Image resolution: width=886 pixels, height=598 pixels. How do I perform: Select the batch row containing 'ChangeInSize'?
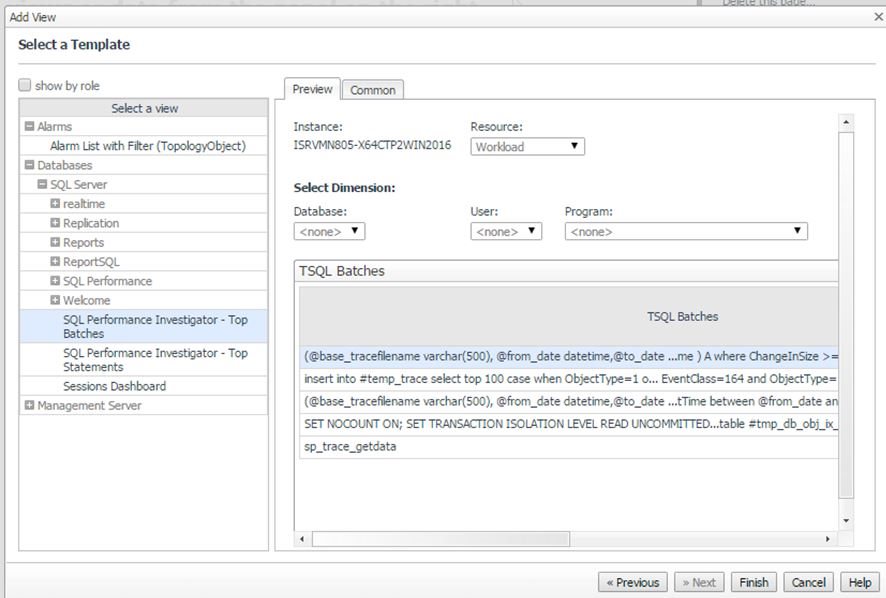point(569,356)
